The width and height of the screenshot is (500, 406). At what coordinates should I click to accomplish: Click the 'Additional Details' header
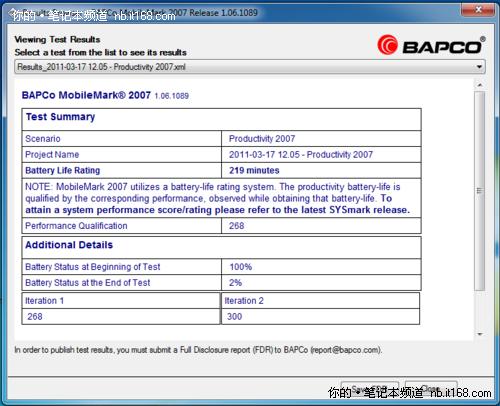69,245
